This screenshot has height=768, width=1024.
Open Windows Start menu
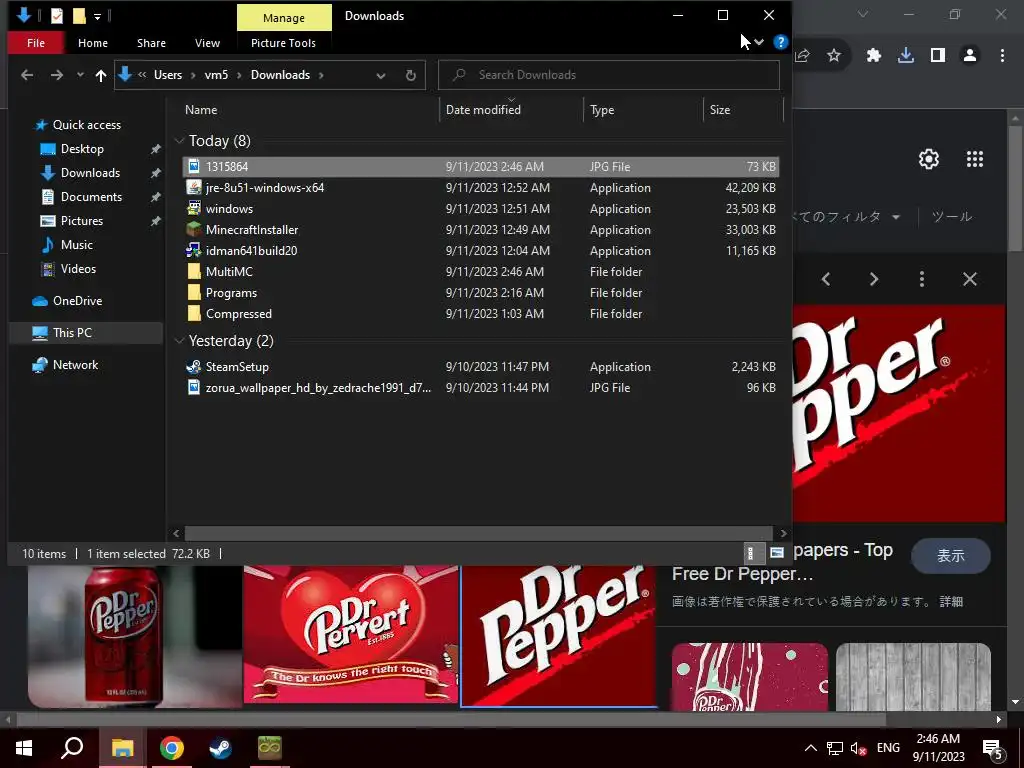pos(24,748)
